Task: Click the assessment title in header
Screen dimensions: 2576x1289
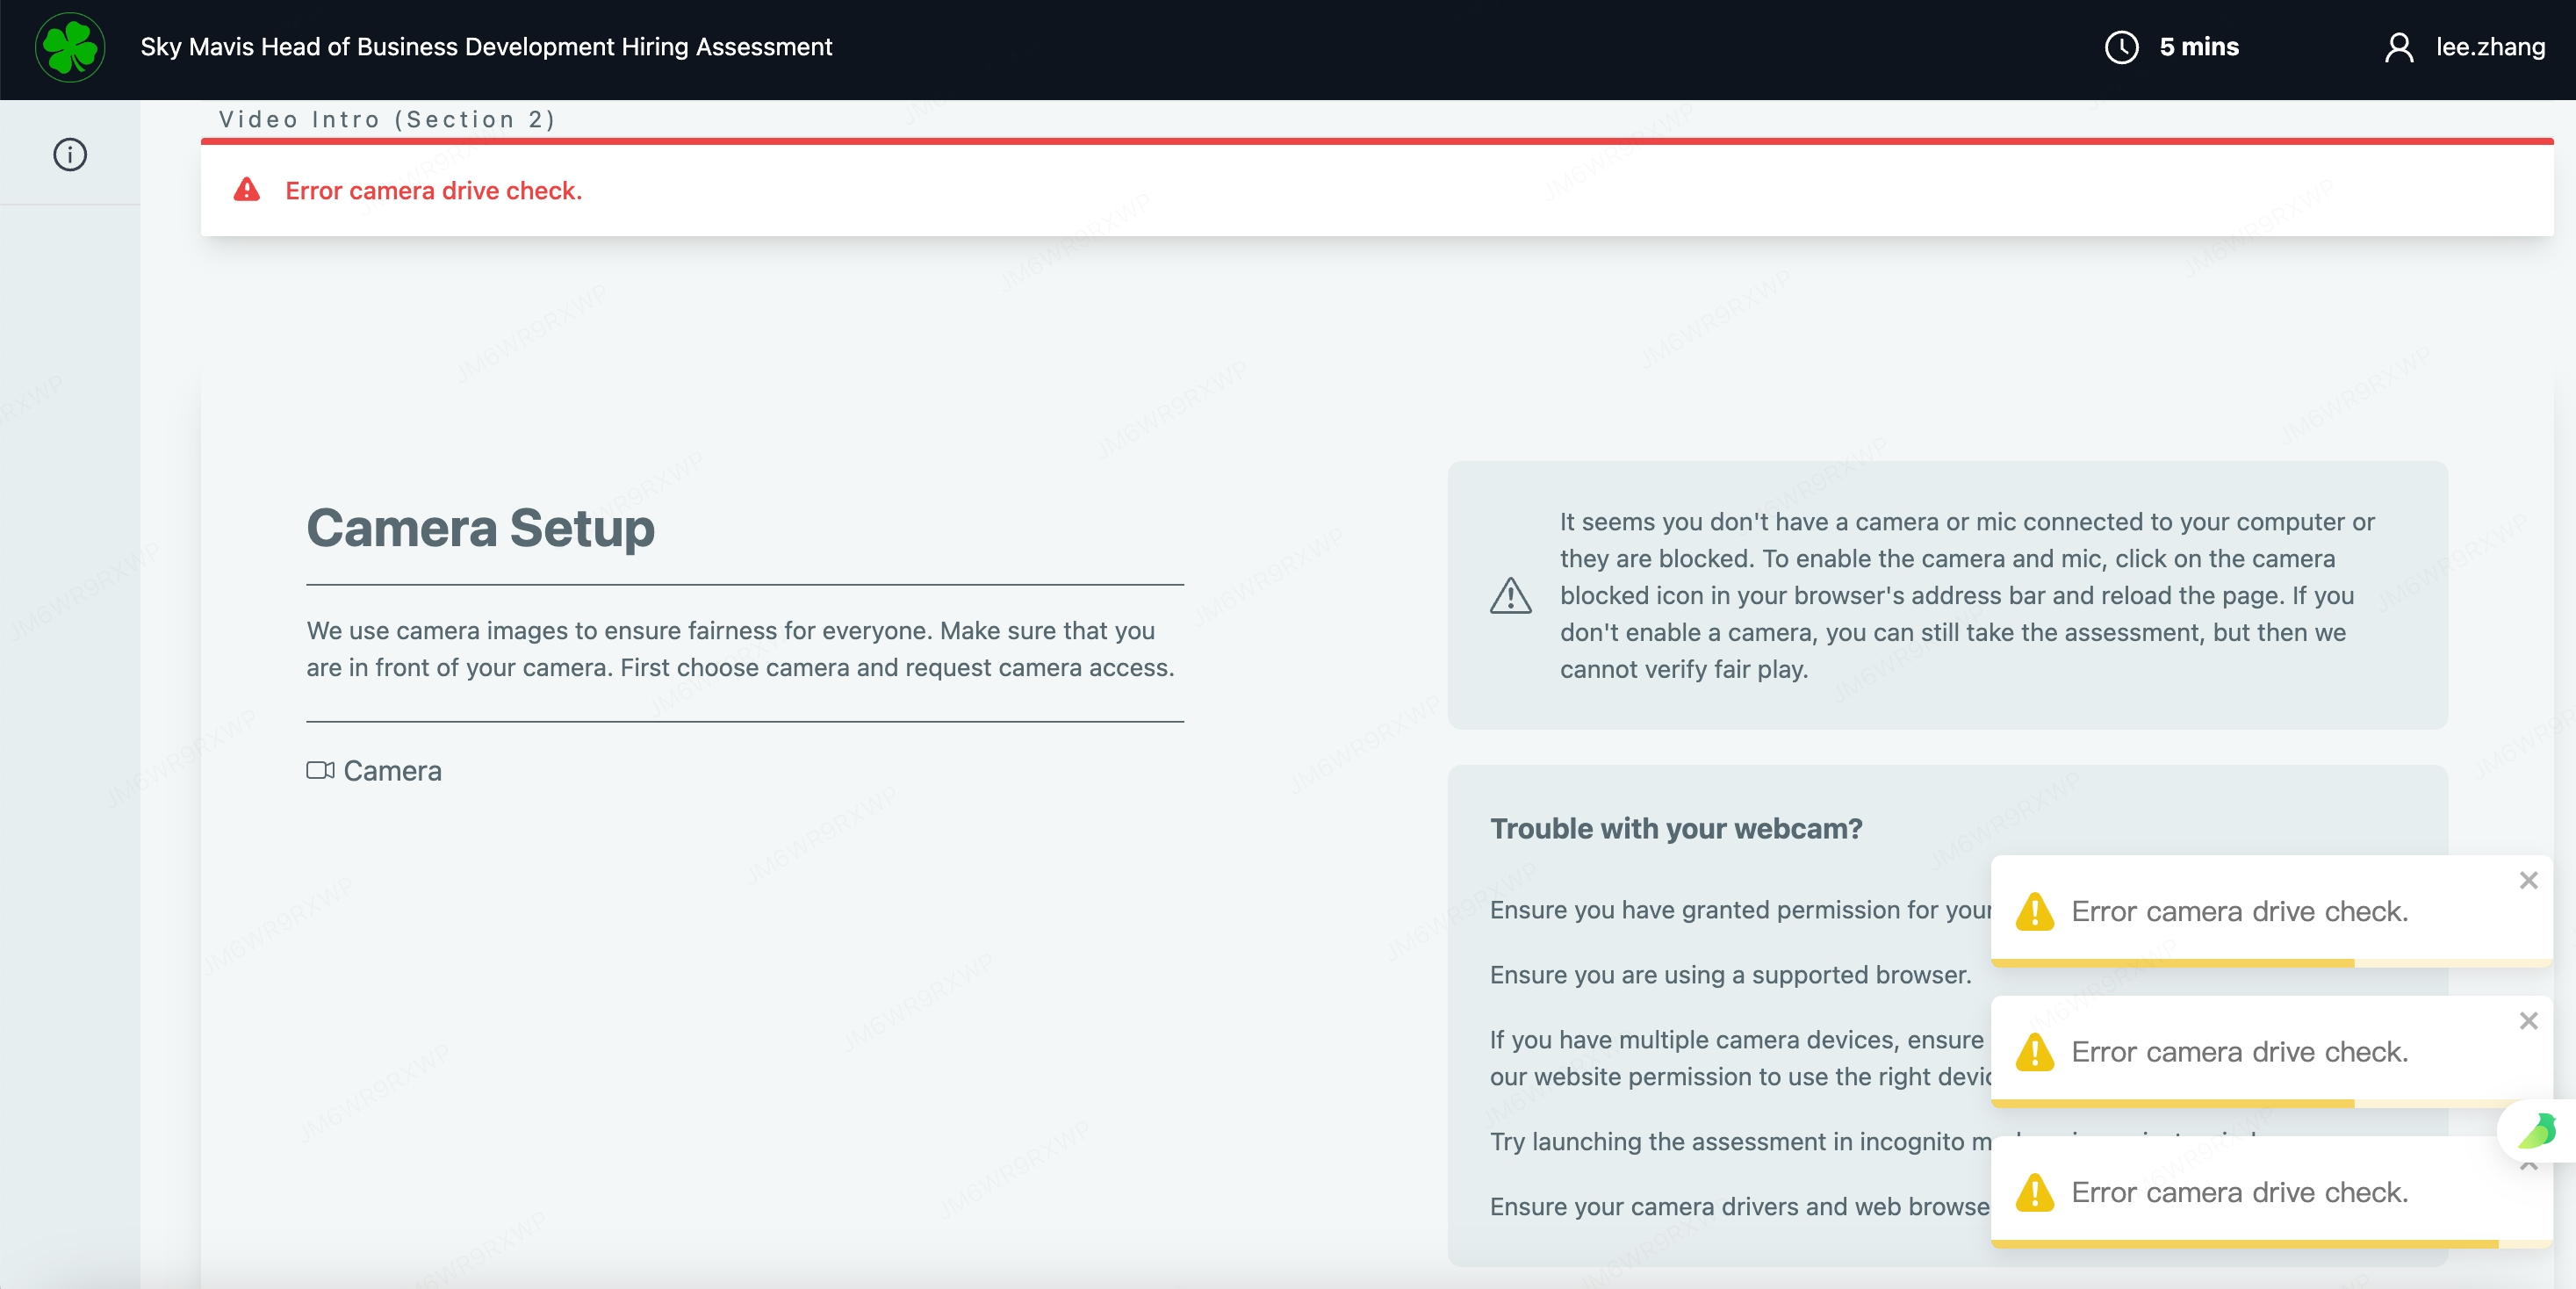Action: point(486,47)
